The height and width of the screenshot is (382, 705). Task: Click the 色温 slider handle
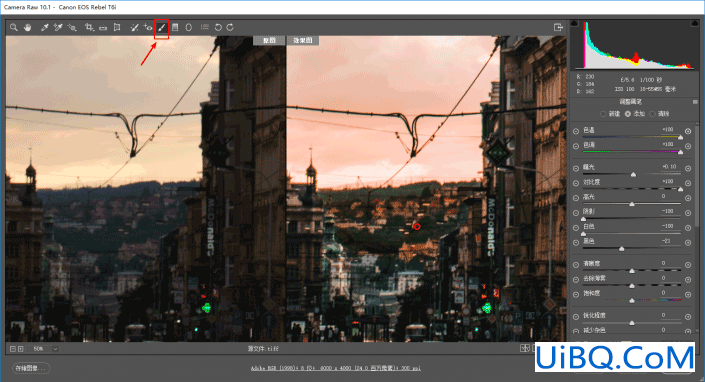[680, 138]
